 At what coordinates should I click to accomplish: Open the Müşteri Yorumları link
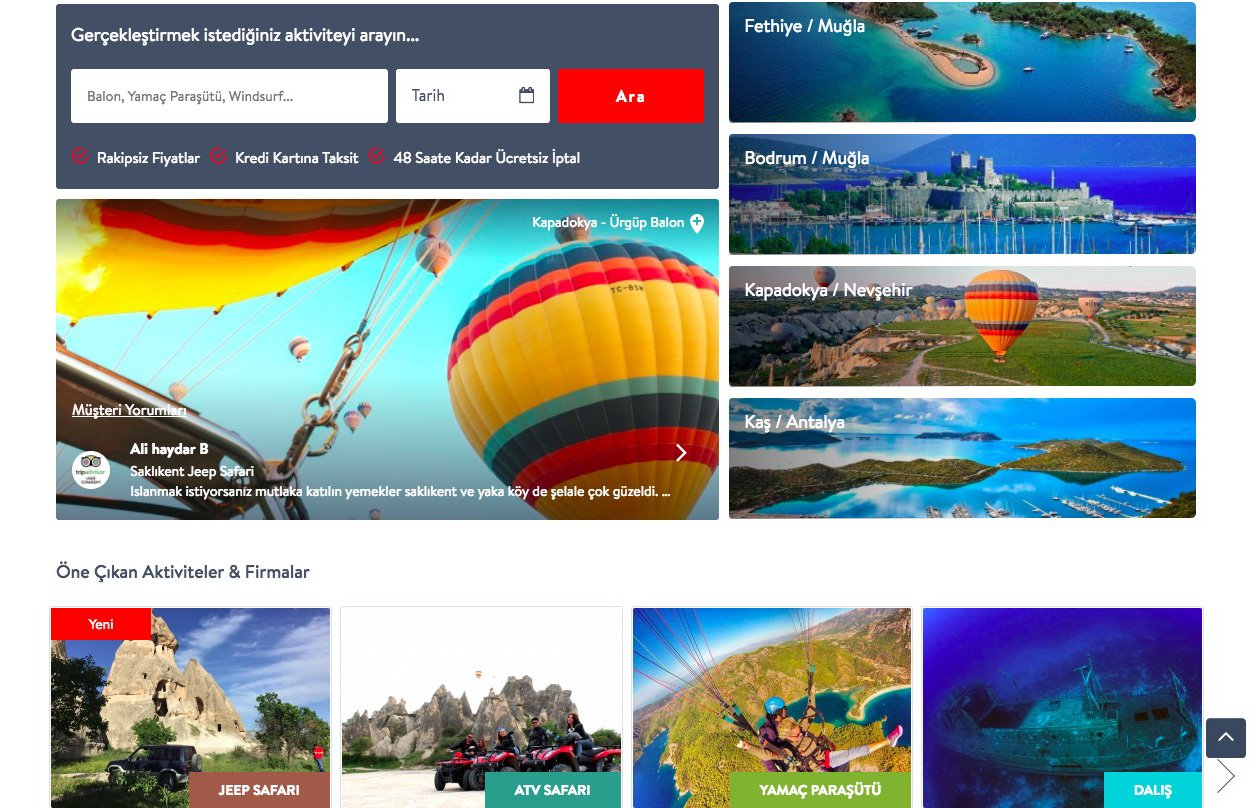[129, 410]
